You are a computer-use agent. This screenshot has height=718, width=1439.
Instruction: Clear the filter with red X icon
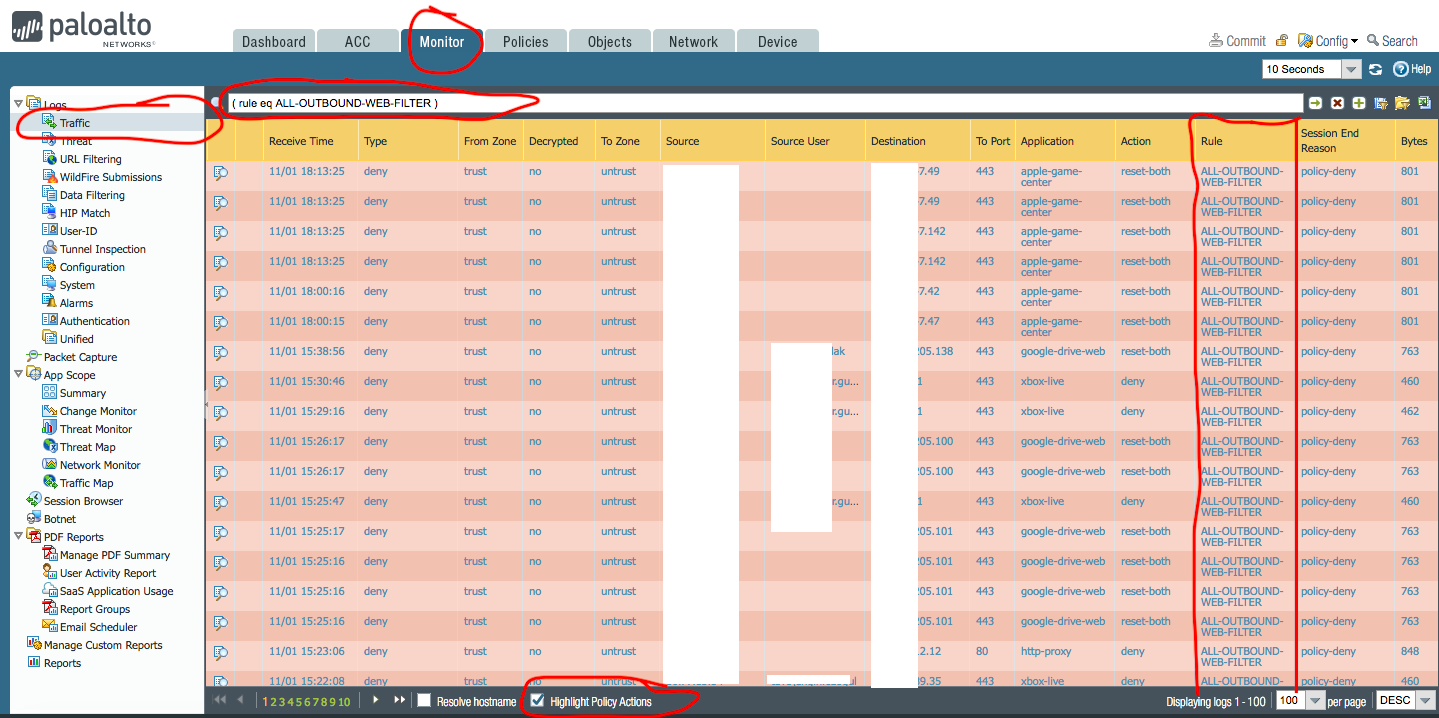coord(1337,103)
